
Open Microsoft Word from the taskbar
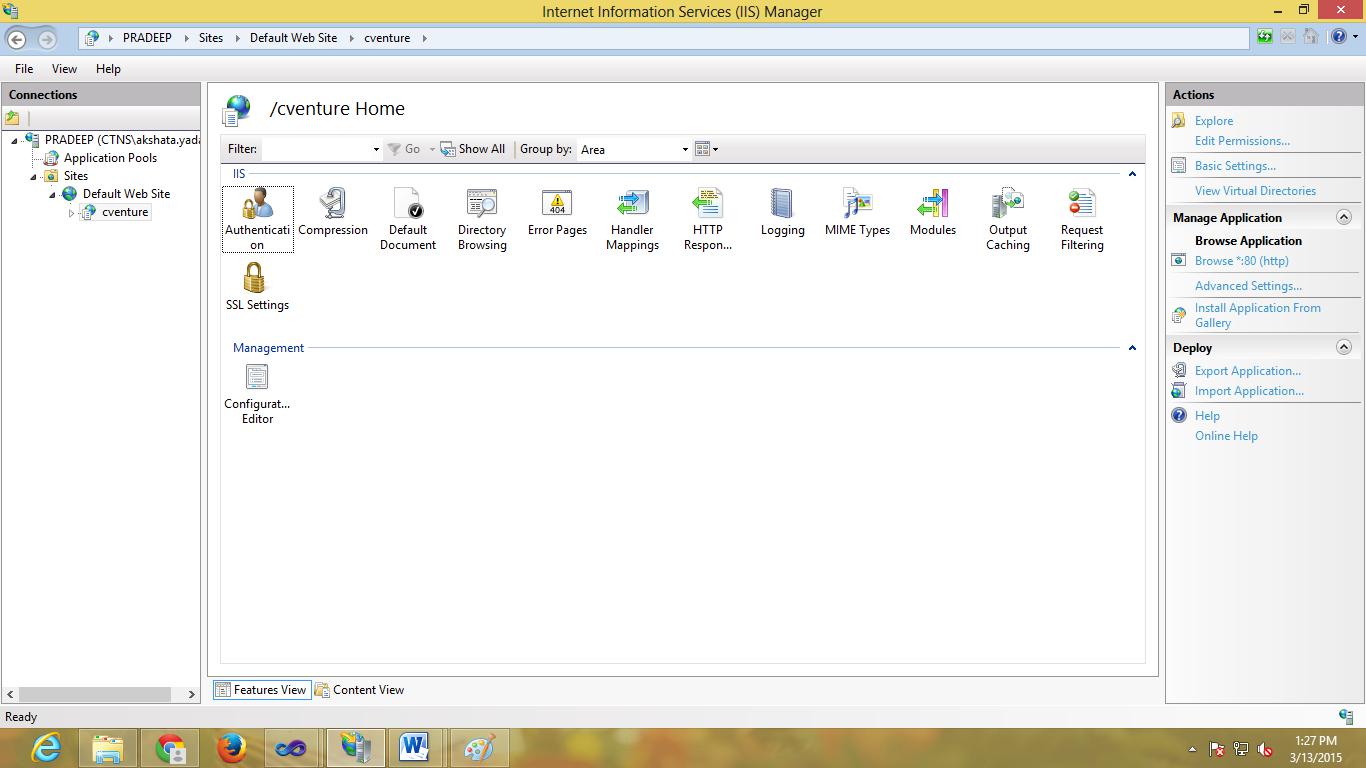[x=414, y=748]
